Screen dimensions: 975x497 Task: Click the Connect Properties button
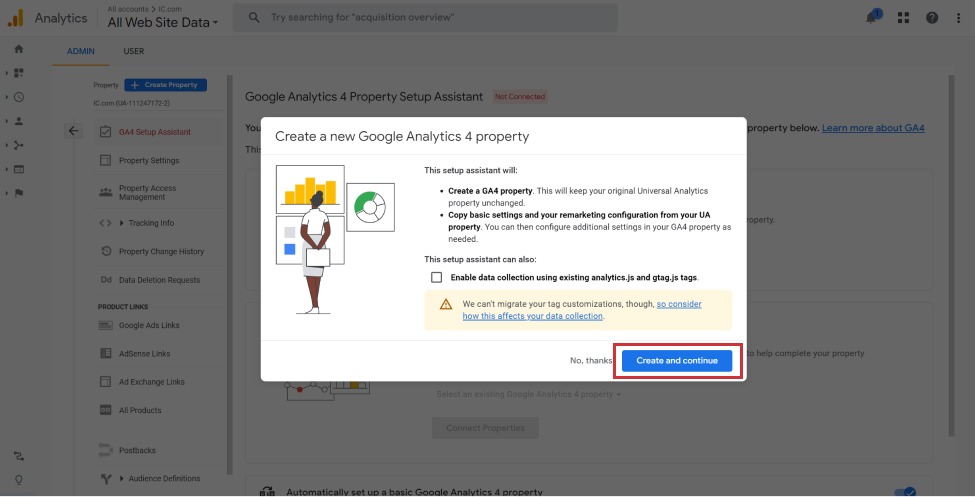tap(486, 428)
